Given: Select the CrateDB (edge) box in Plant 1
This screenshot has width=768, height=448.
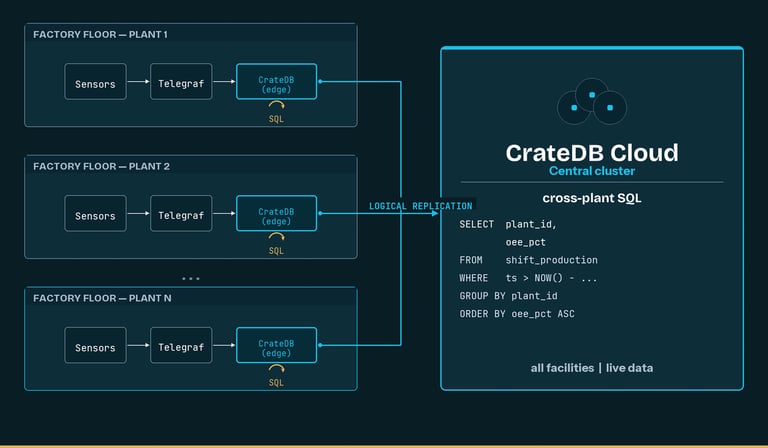Looking at the screenshot, I should [x=276, y=82].
